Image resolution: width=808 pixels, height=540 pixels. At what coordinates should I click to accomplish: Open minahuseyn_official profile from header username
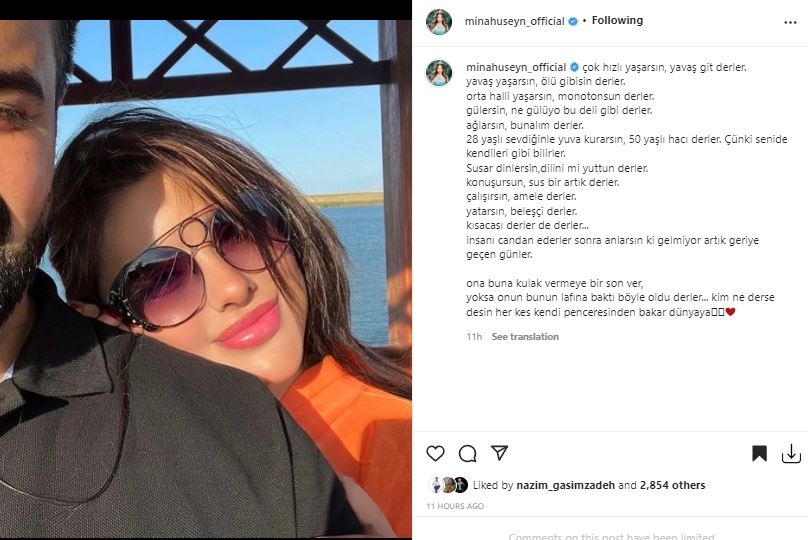pos(514,21)
